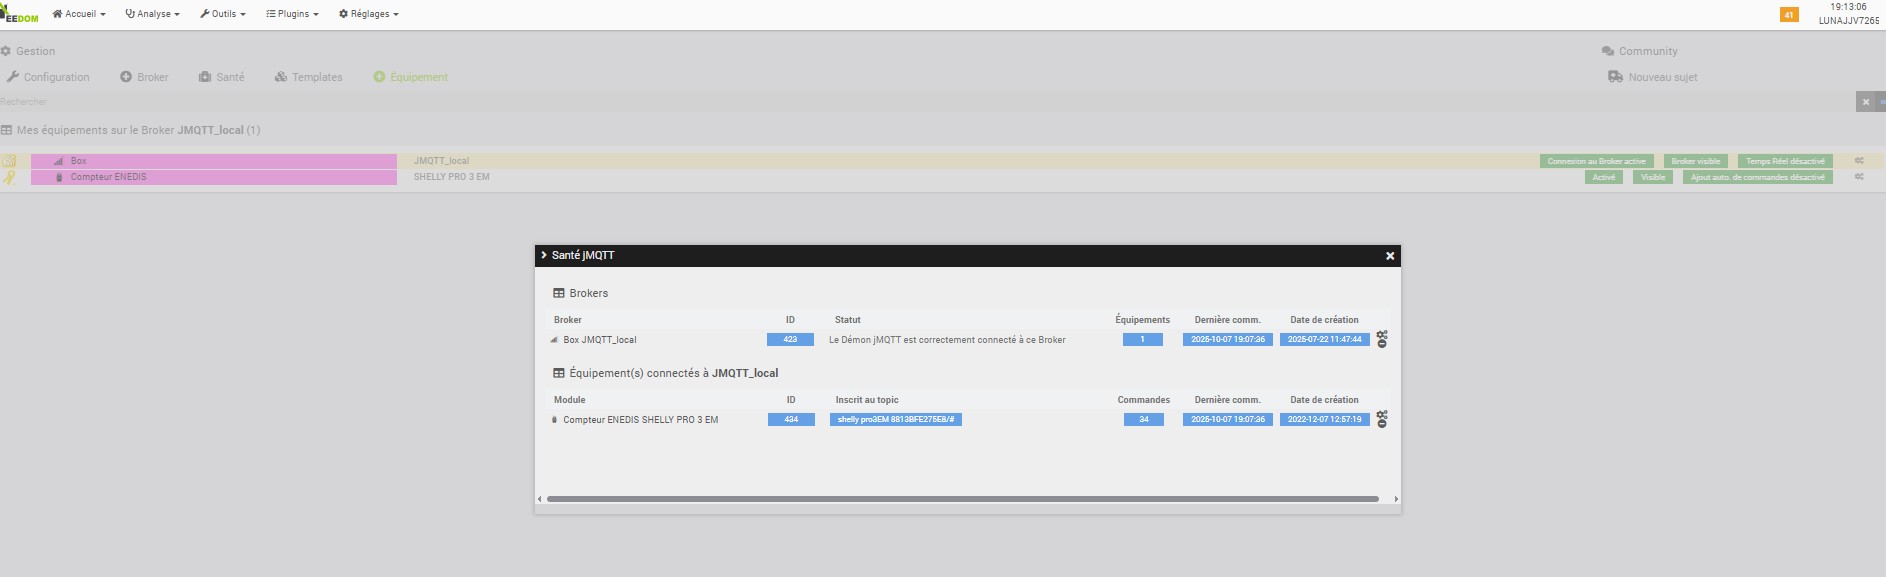Click the equipment list table icon
Viewport: 1886px width, 577px height.
click(7, 130)
